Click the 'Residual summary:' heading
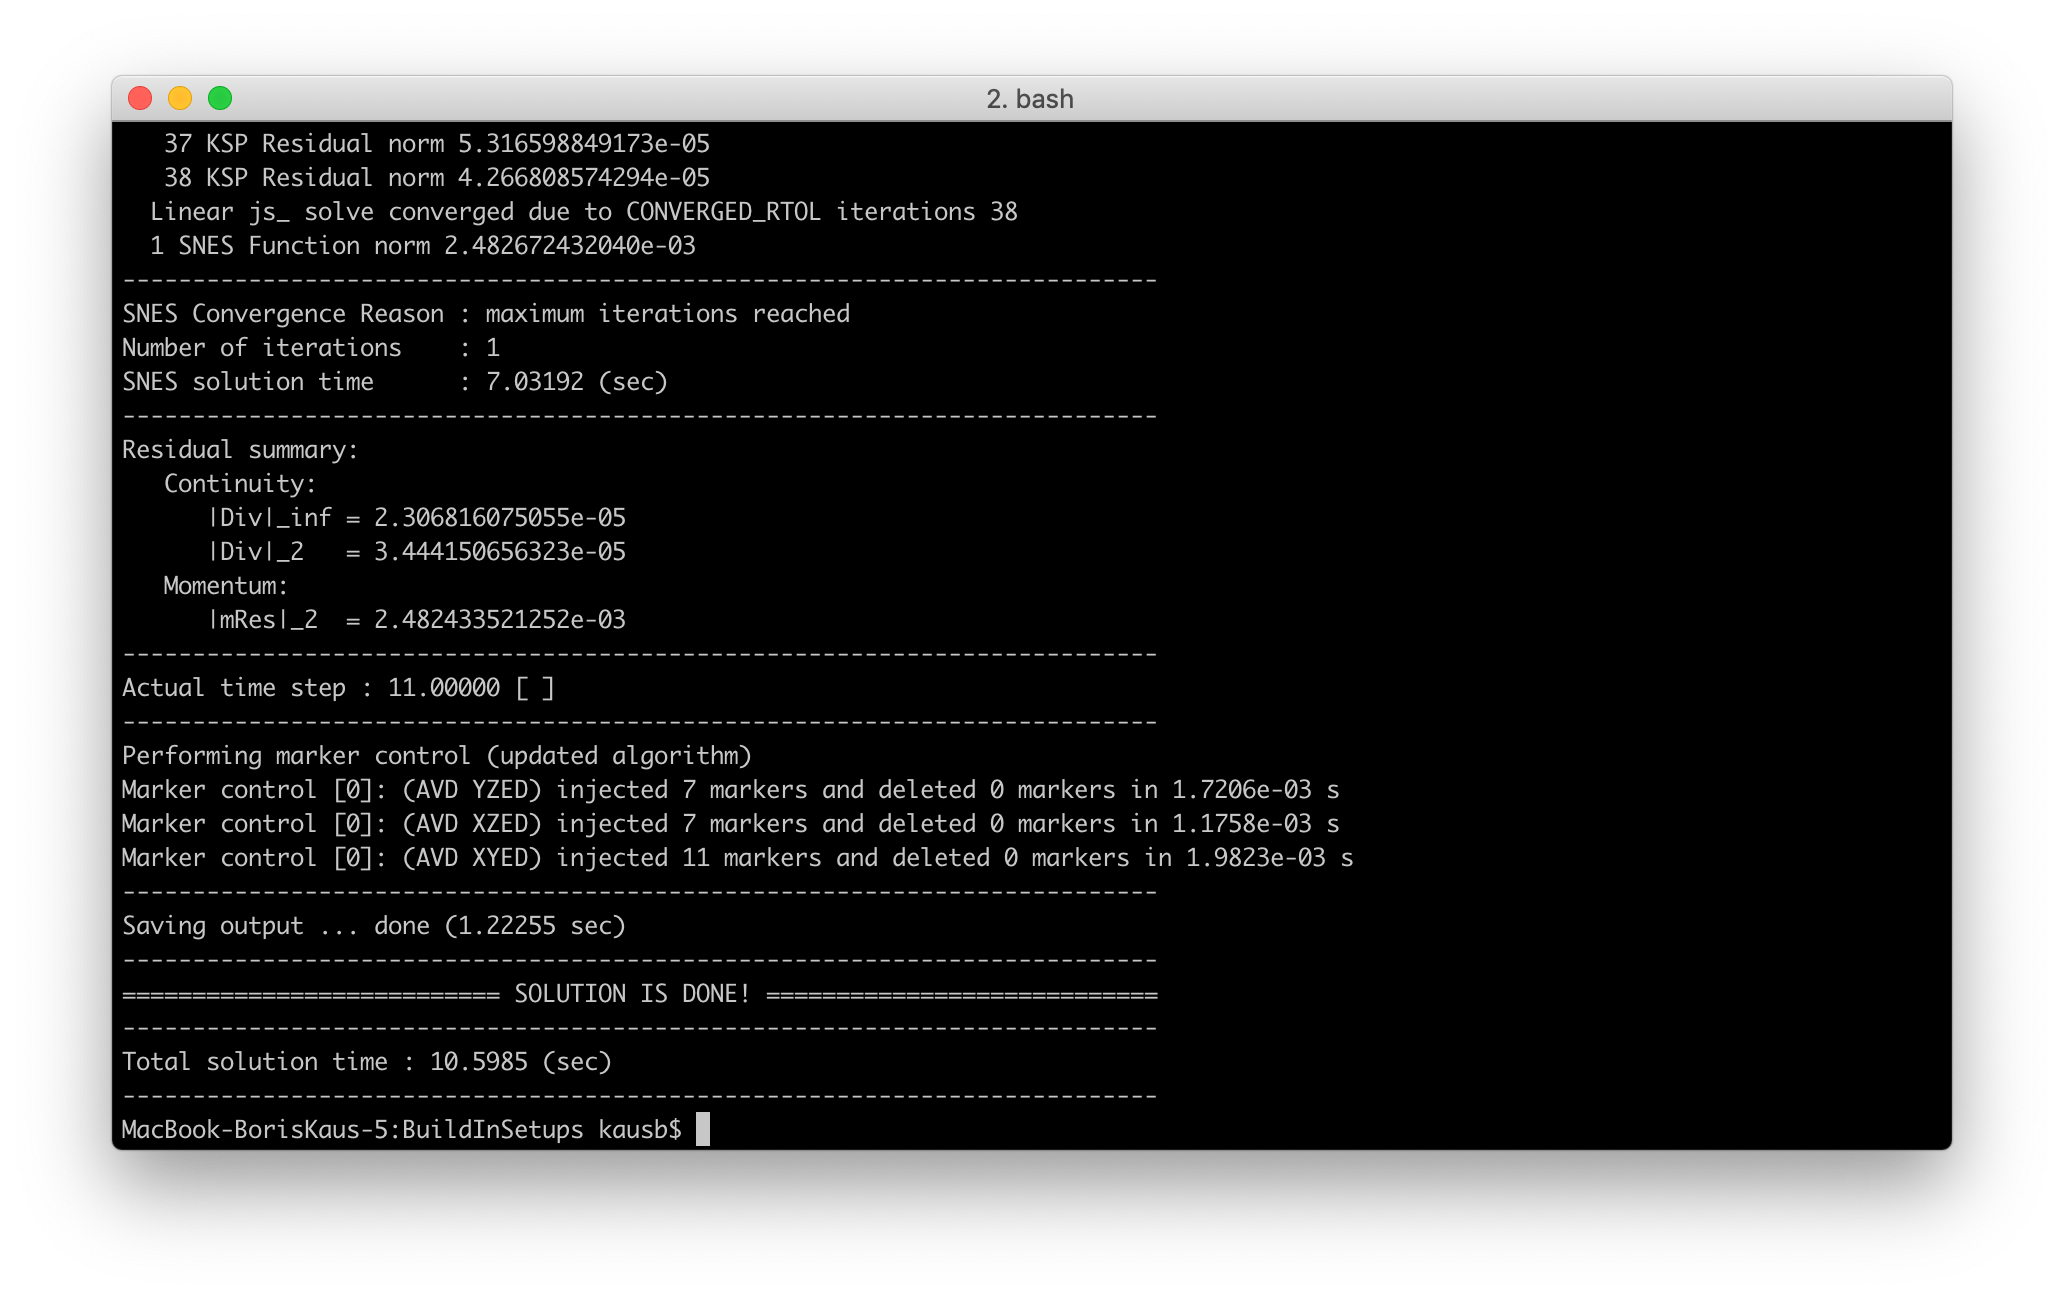The height and width of the screenshot is (1298, 2064). coord(240,450)
